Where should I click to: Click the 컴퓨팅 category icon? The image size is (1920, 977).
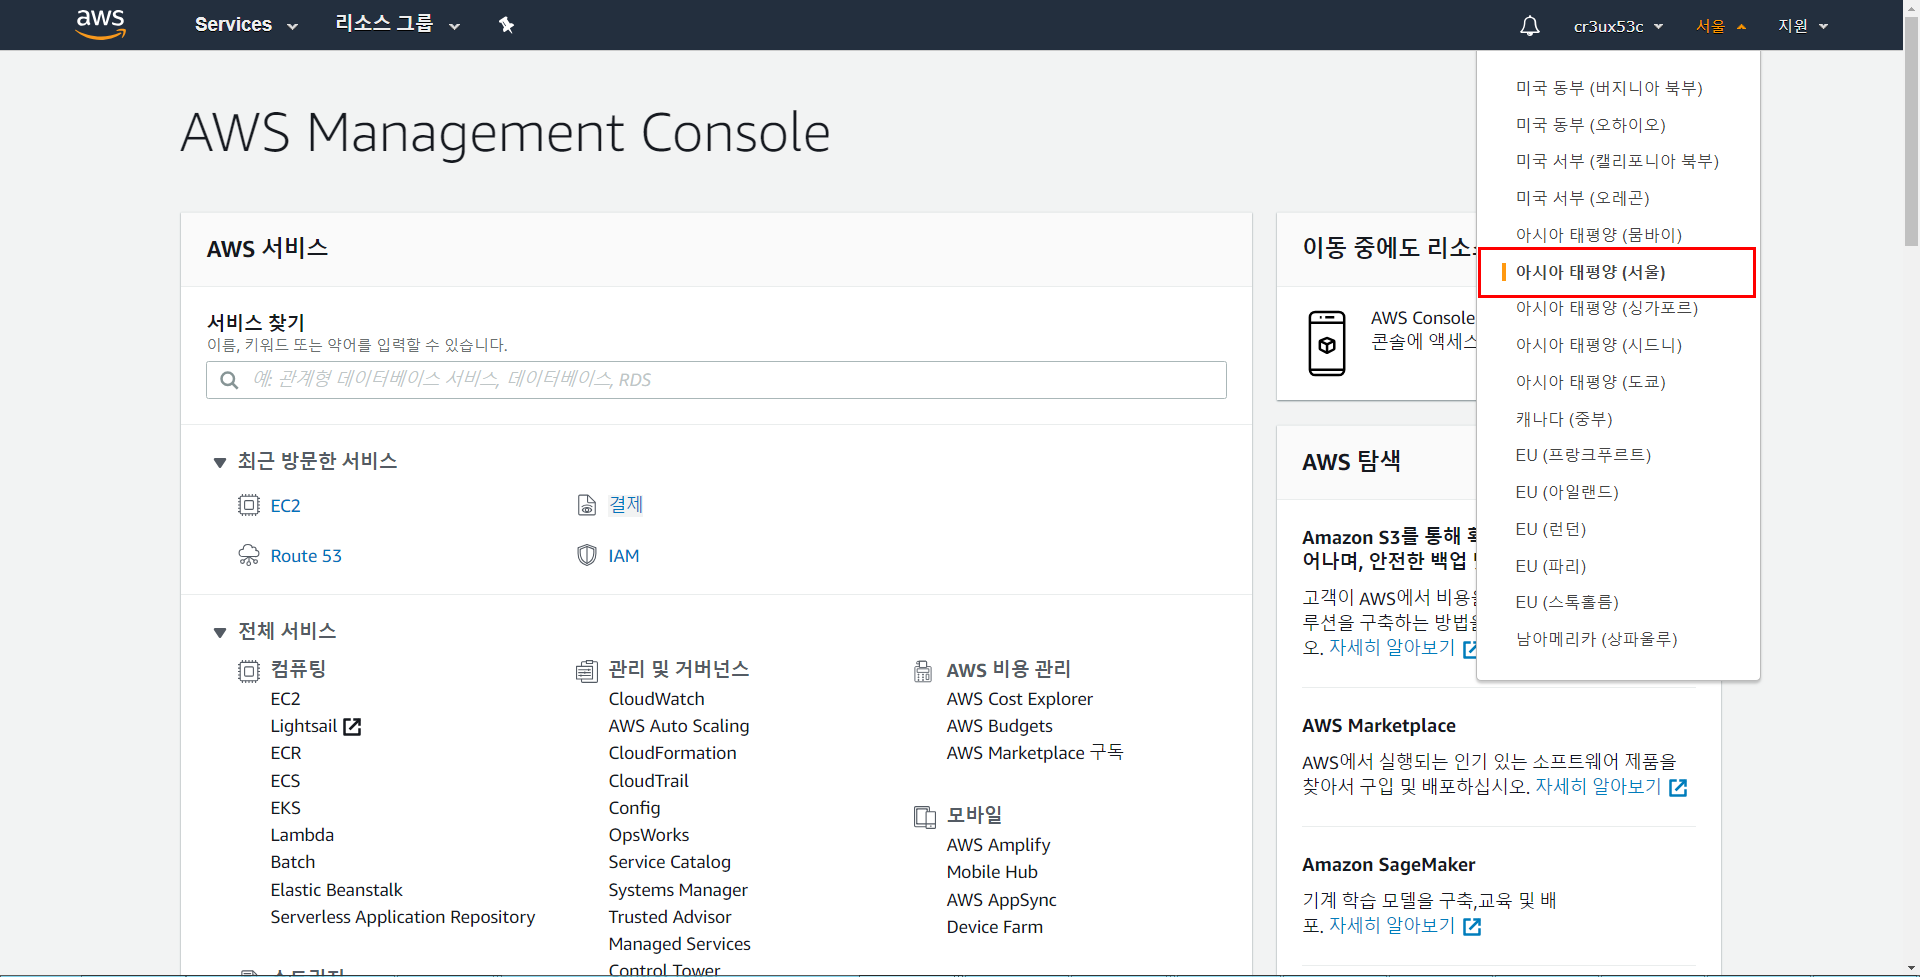pyautogui.click(x=248, y=671)
